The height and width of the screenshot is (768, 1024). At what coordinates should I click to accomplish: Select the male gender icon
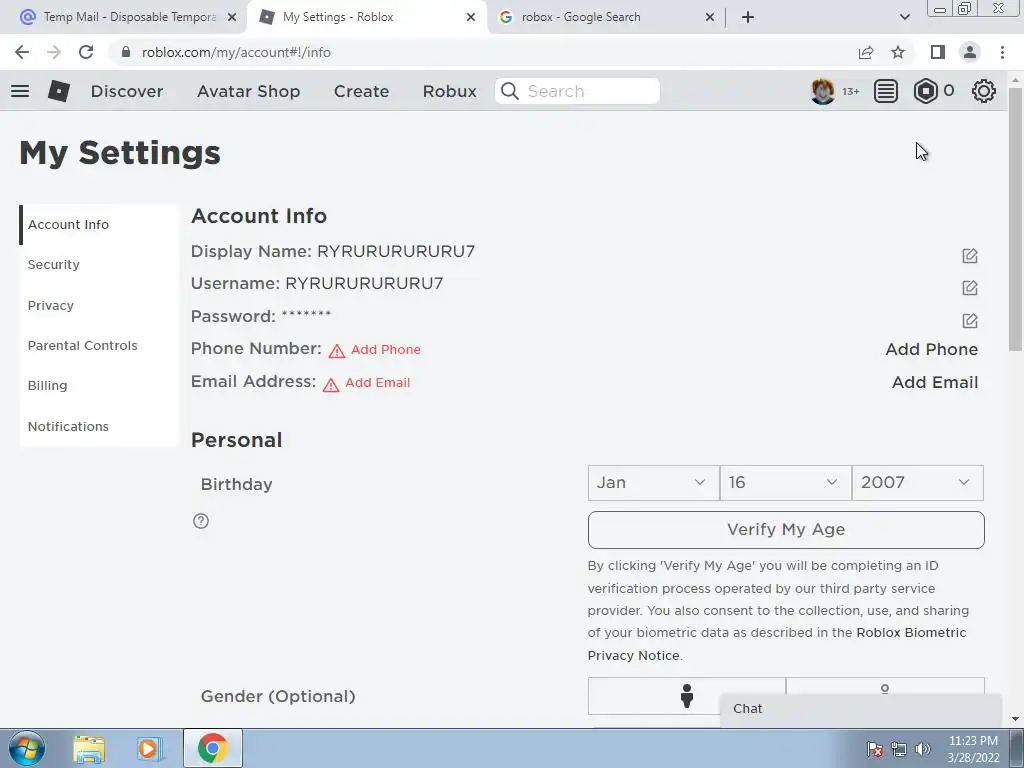[x=686, y=696]
